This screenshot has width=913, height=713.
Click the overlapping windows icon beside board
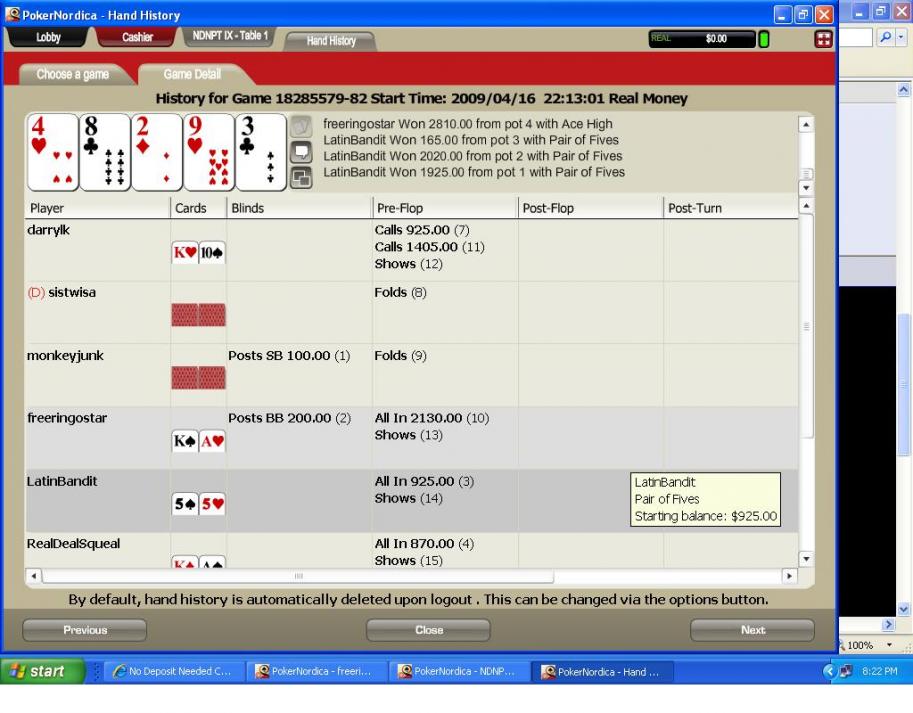click(x=301, y=178)
